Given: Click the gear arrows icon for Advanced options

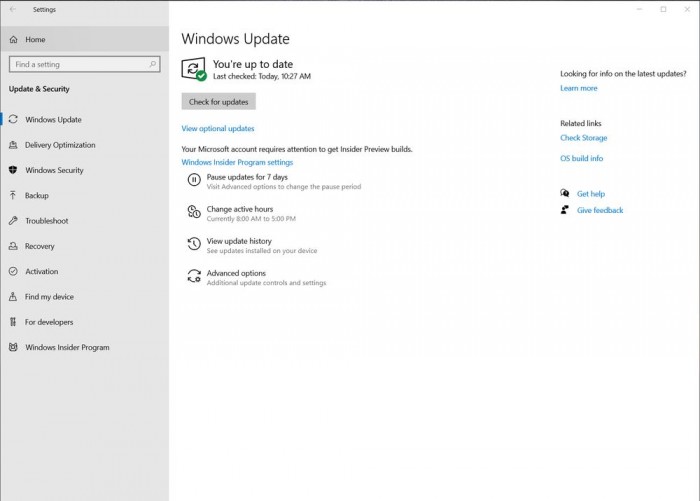Looking at the screenshot, I should pos(194,276).
